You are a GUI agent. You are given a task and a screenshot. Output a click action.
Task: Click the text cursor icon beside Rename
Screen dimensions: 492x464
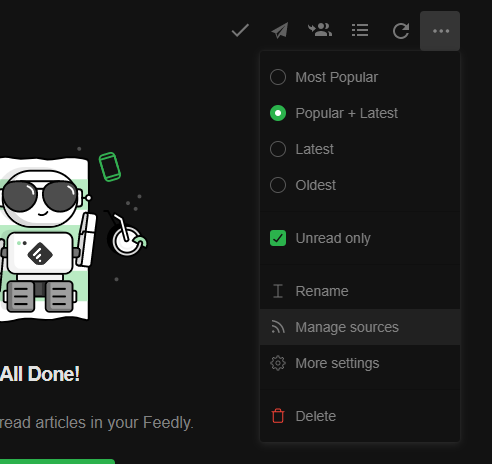pos(278,291)
